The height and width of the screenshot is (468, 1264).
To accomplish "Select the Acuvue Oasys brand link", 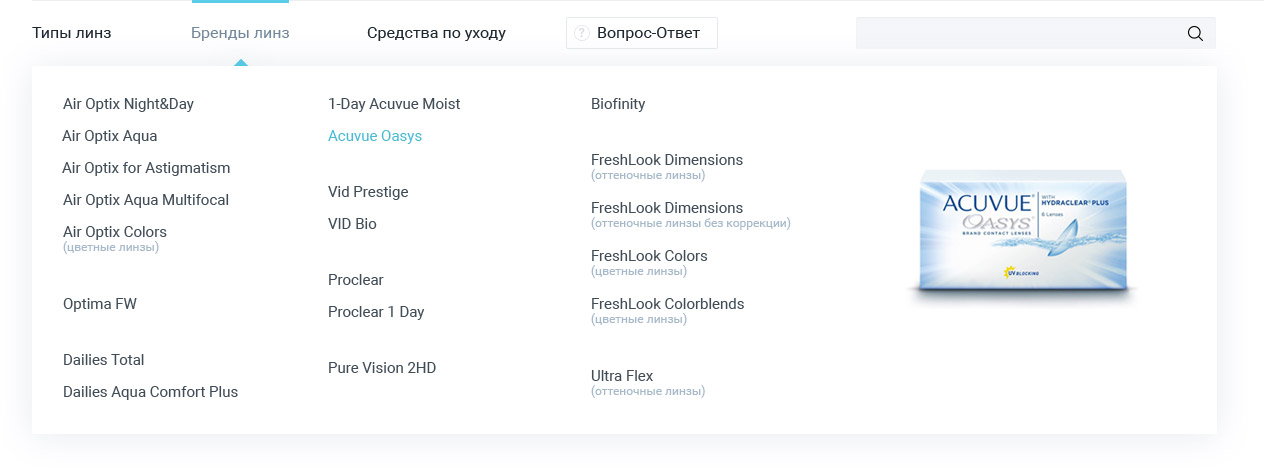I will [x=375, y=136].
